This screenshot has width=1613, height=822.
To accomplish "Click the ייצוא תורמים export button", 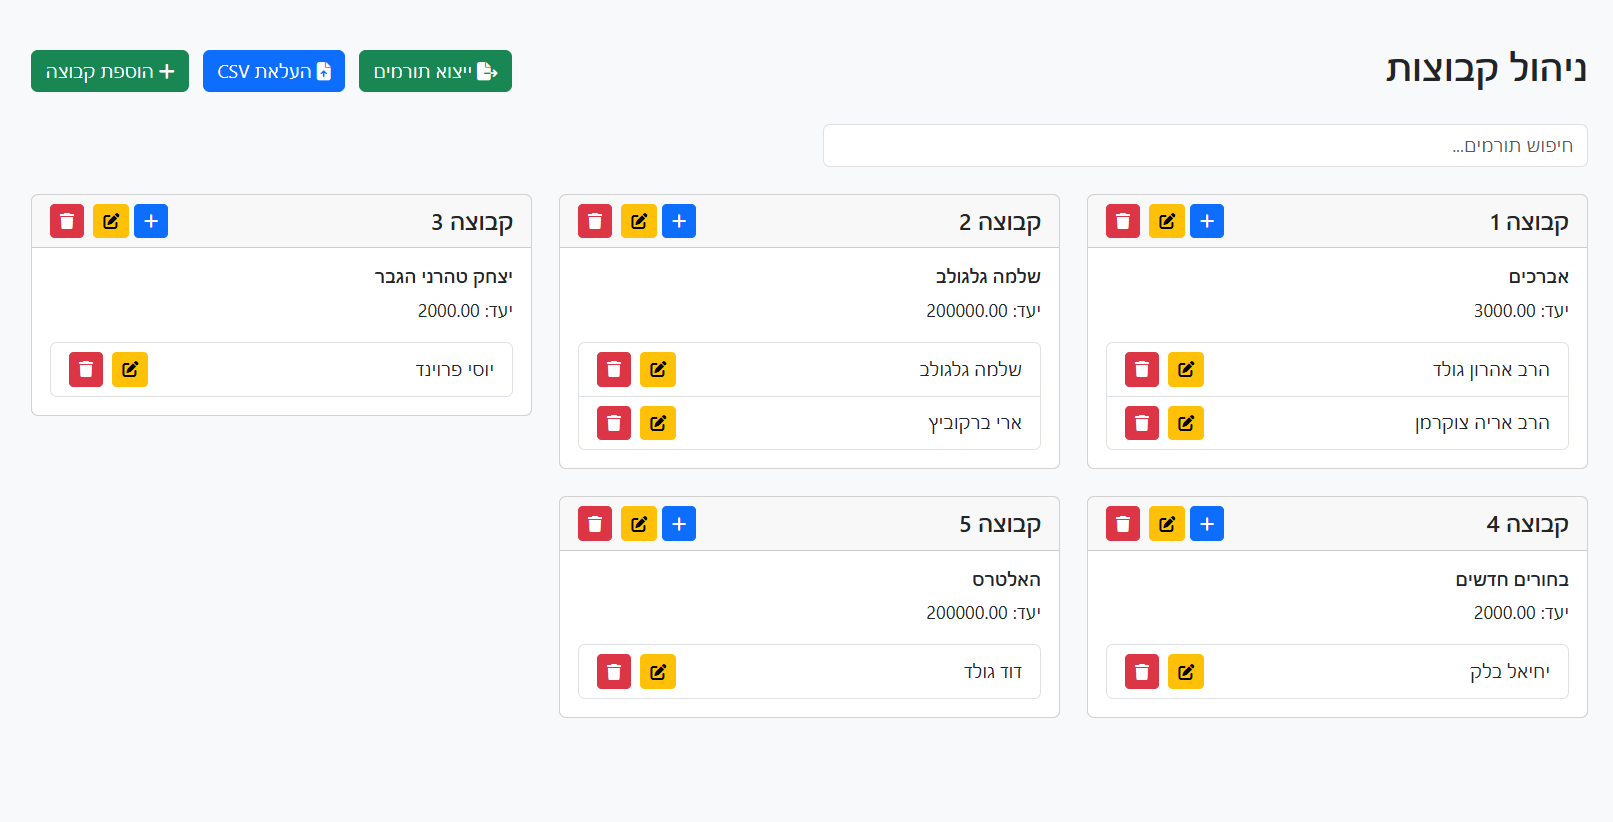I will click(435, 71).
